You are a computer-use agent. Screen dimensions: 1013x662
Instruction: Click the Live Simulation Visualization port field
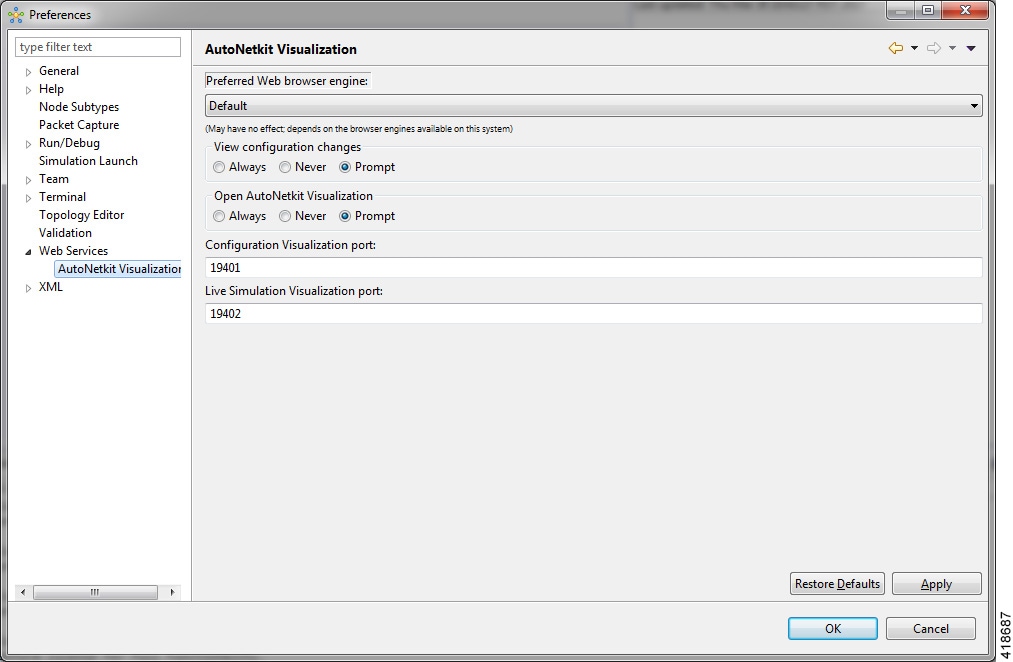(x=594, y=314)
